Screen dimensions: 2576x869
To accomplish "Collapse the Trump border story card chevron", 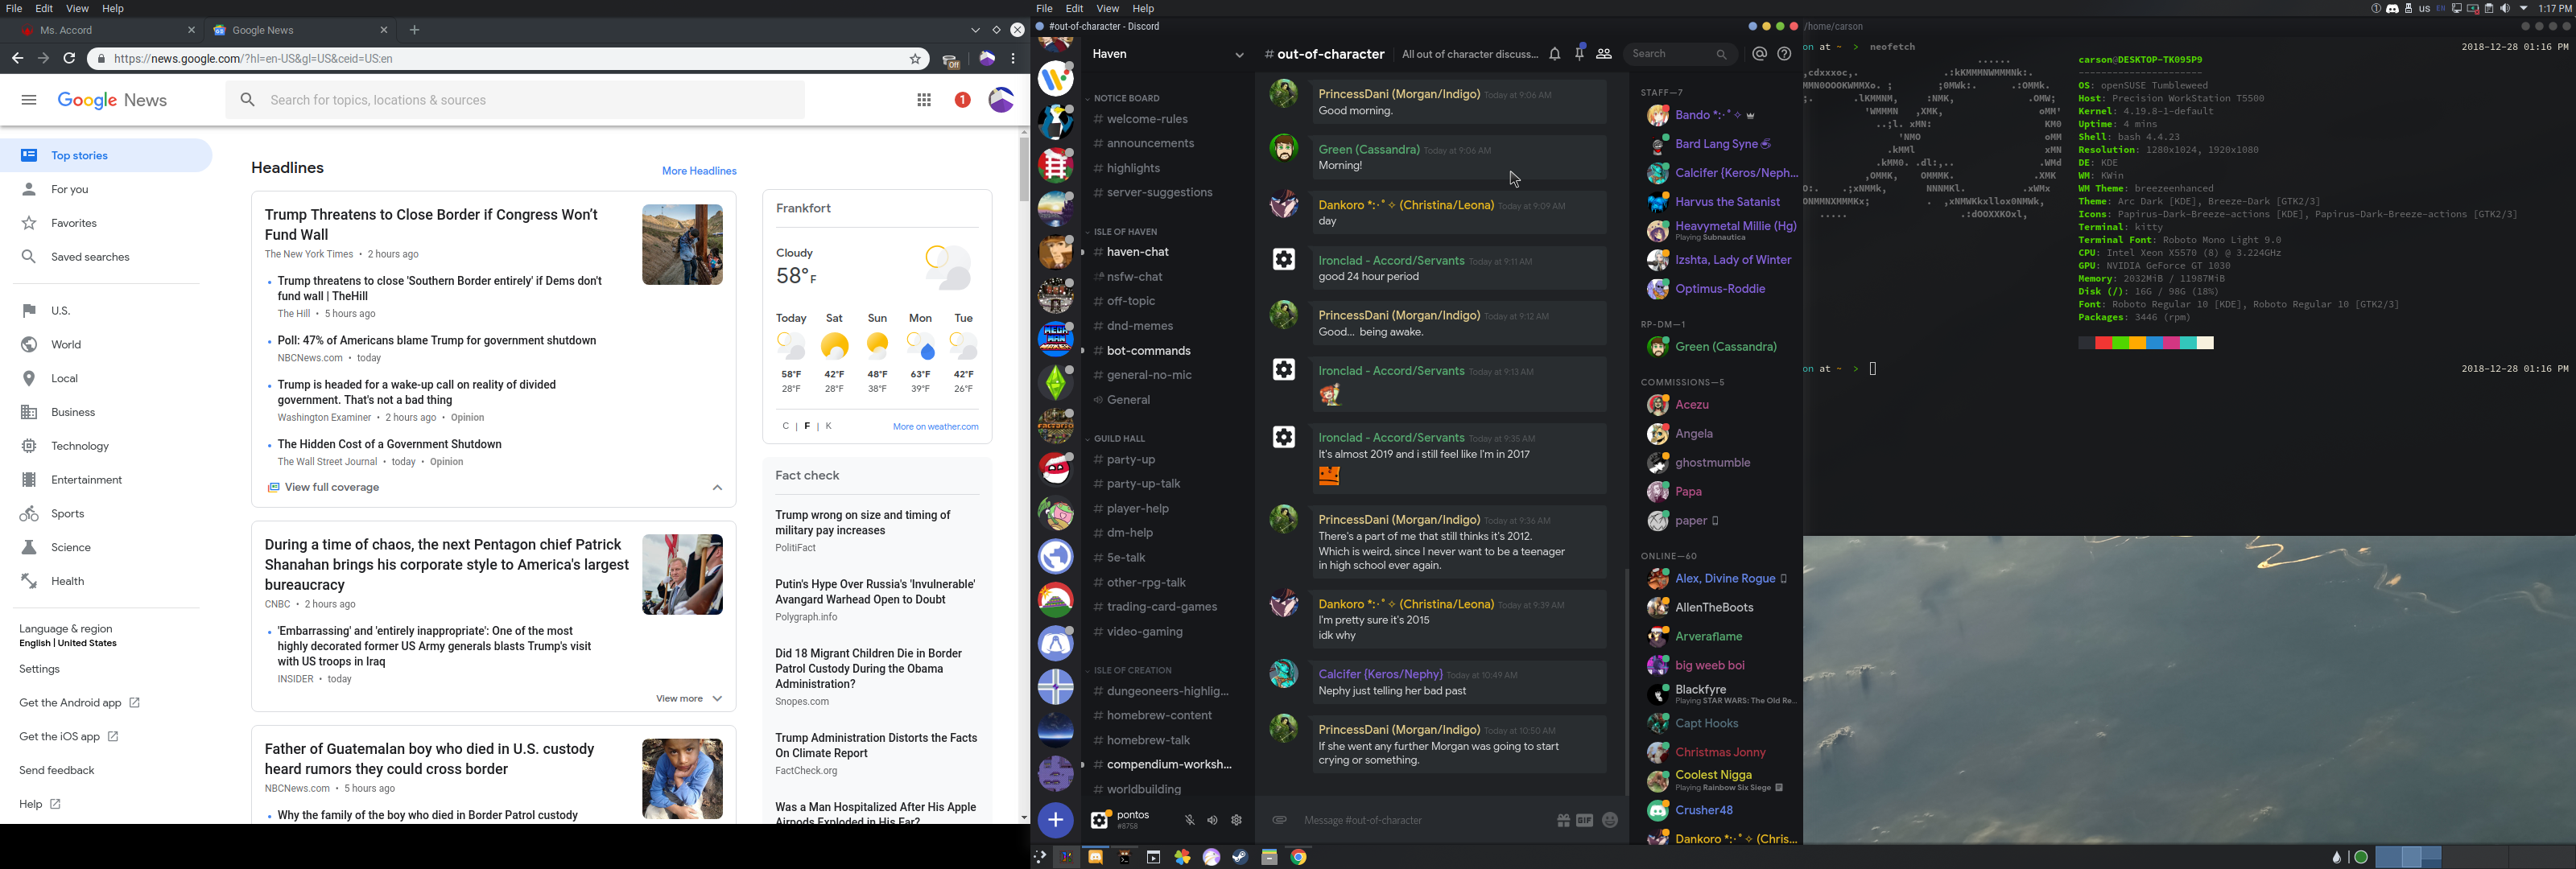I will coord(717,488).
